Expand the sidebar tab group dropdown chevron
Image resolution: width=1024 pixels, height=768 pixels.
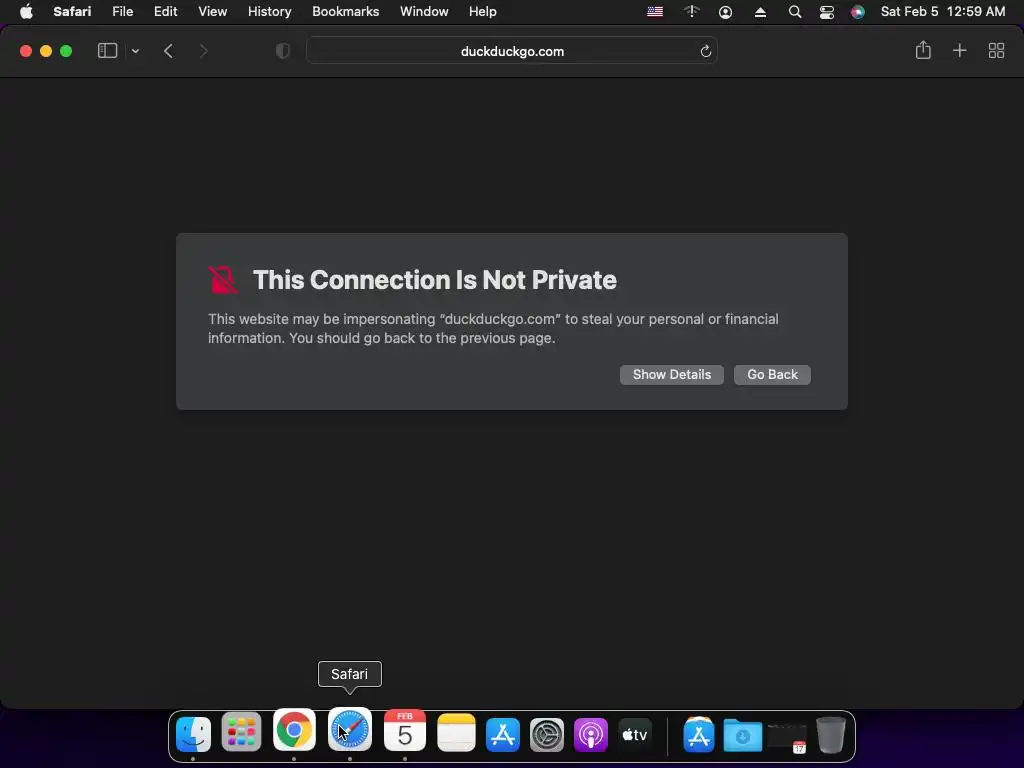click(x=135, y=51)
